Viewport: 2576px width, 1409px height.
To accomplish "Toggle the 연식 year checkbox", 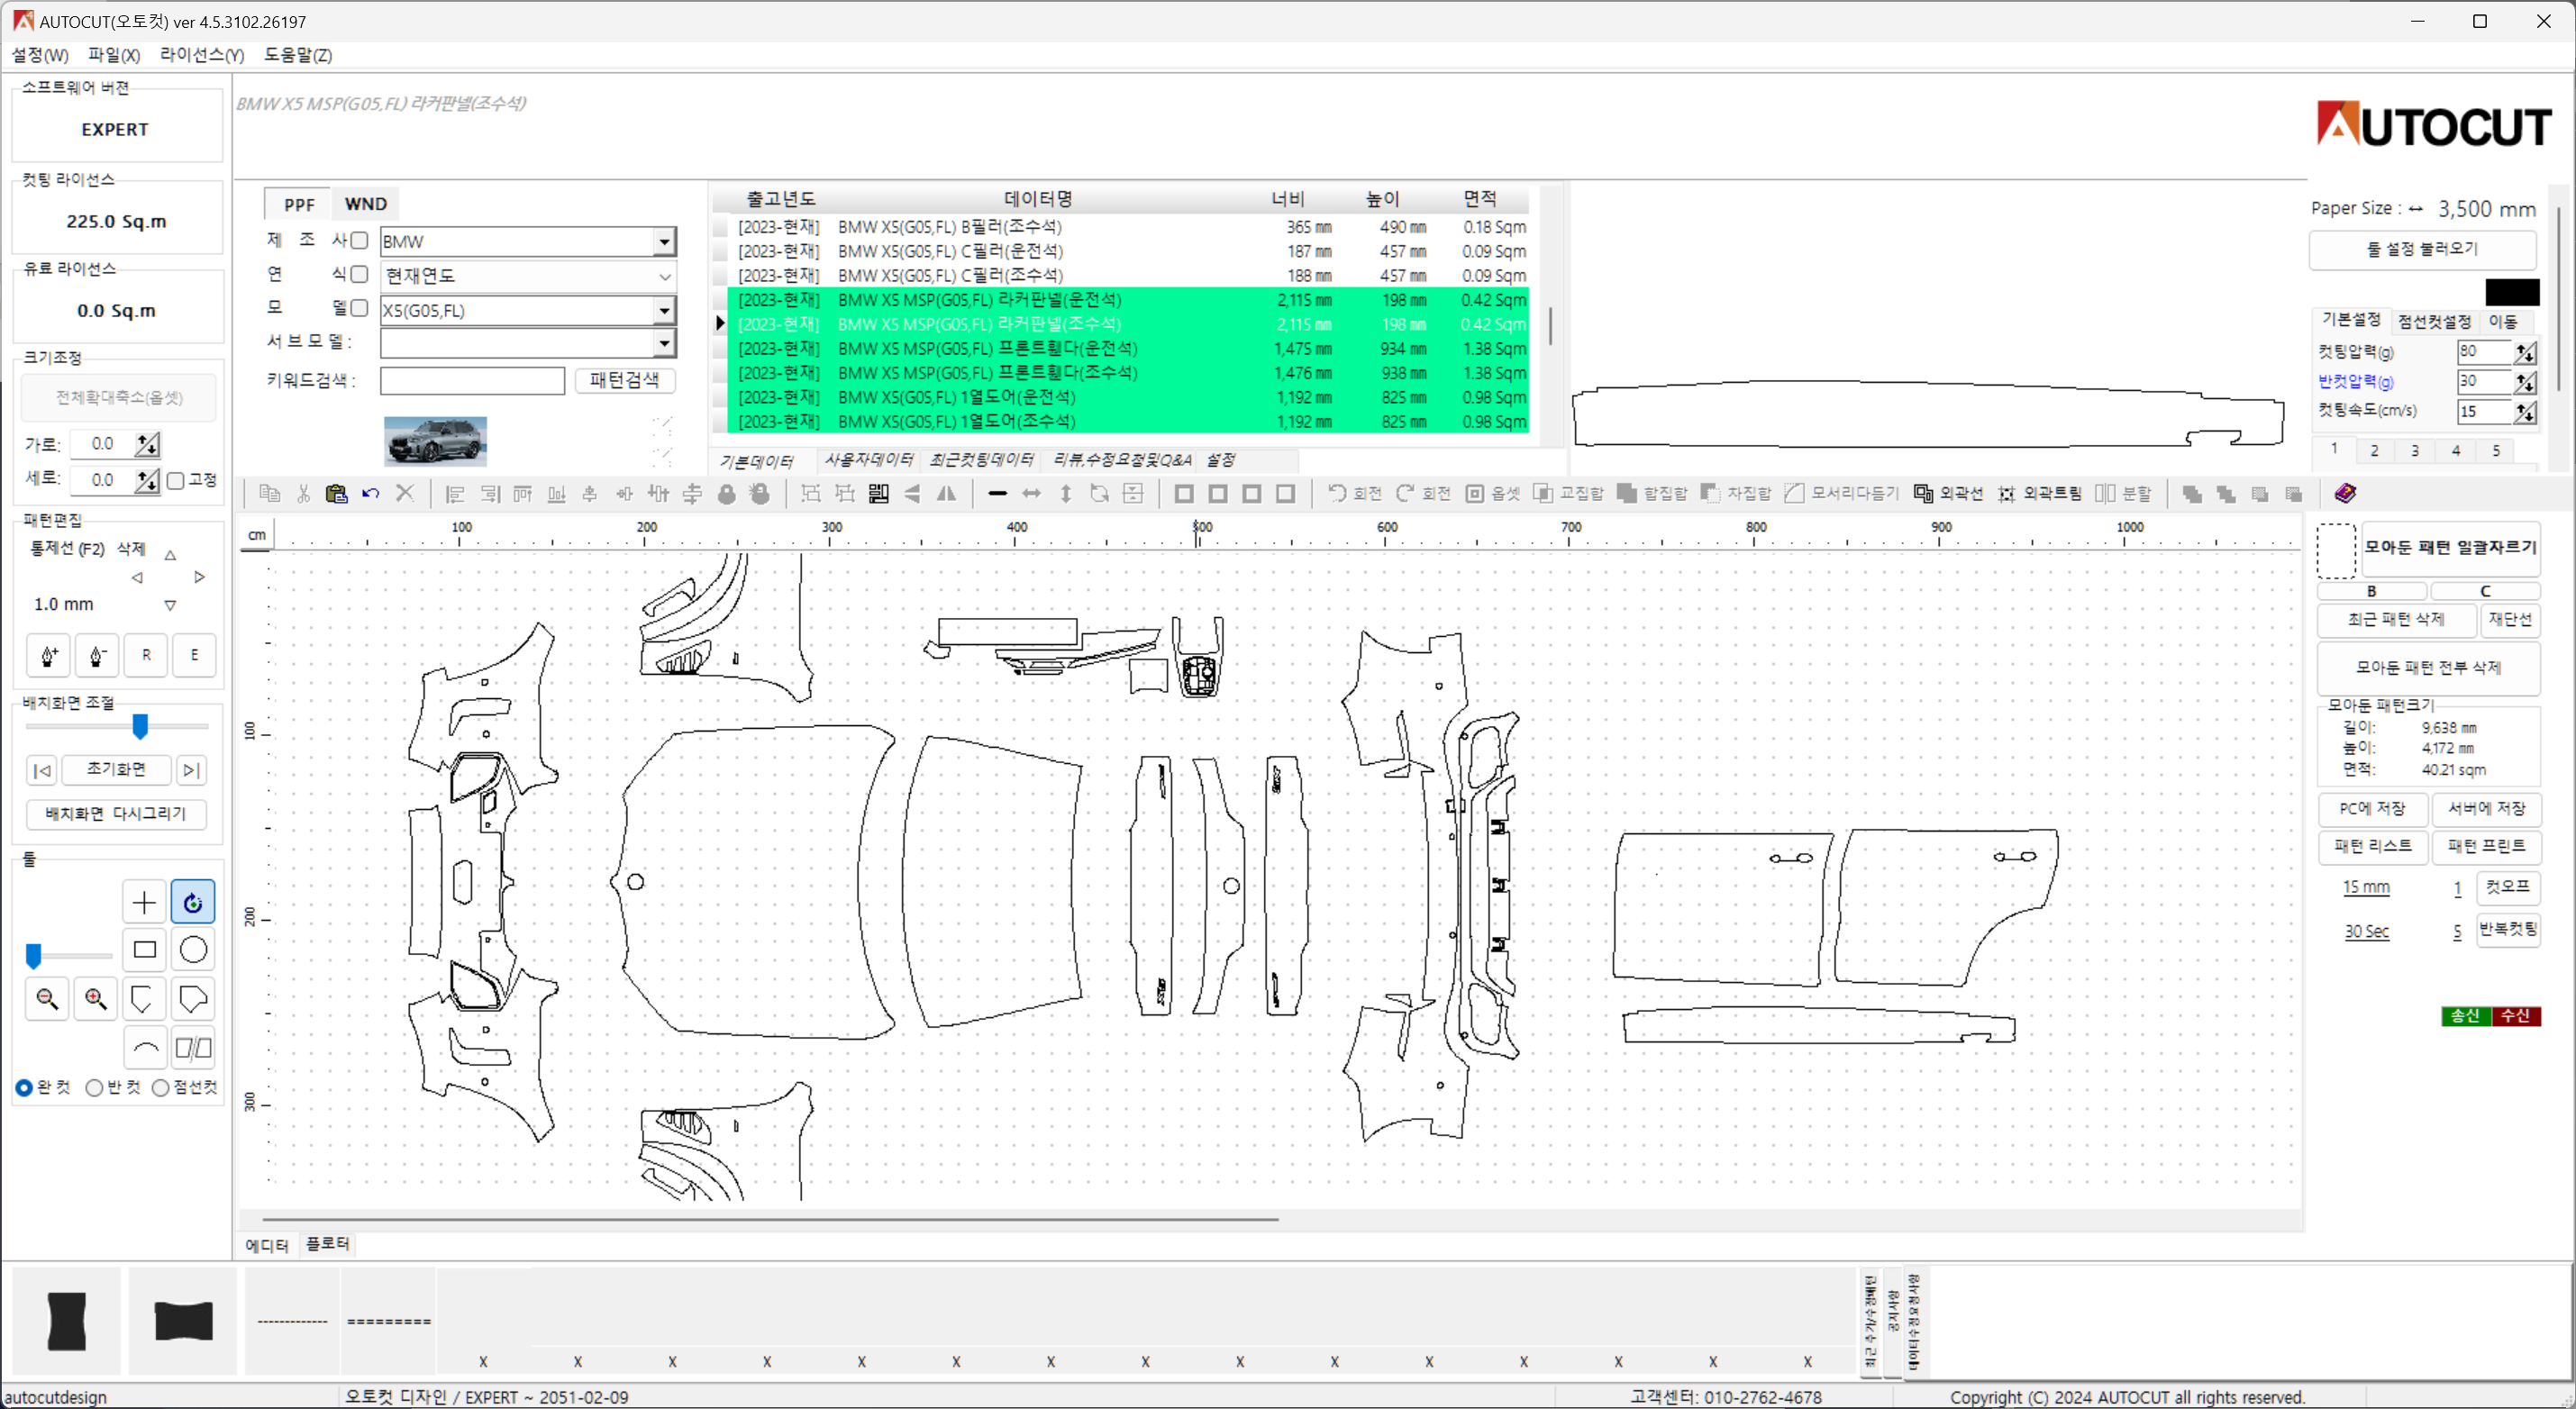I will click(x=360, y=274).
